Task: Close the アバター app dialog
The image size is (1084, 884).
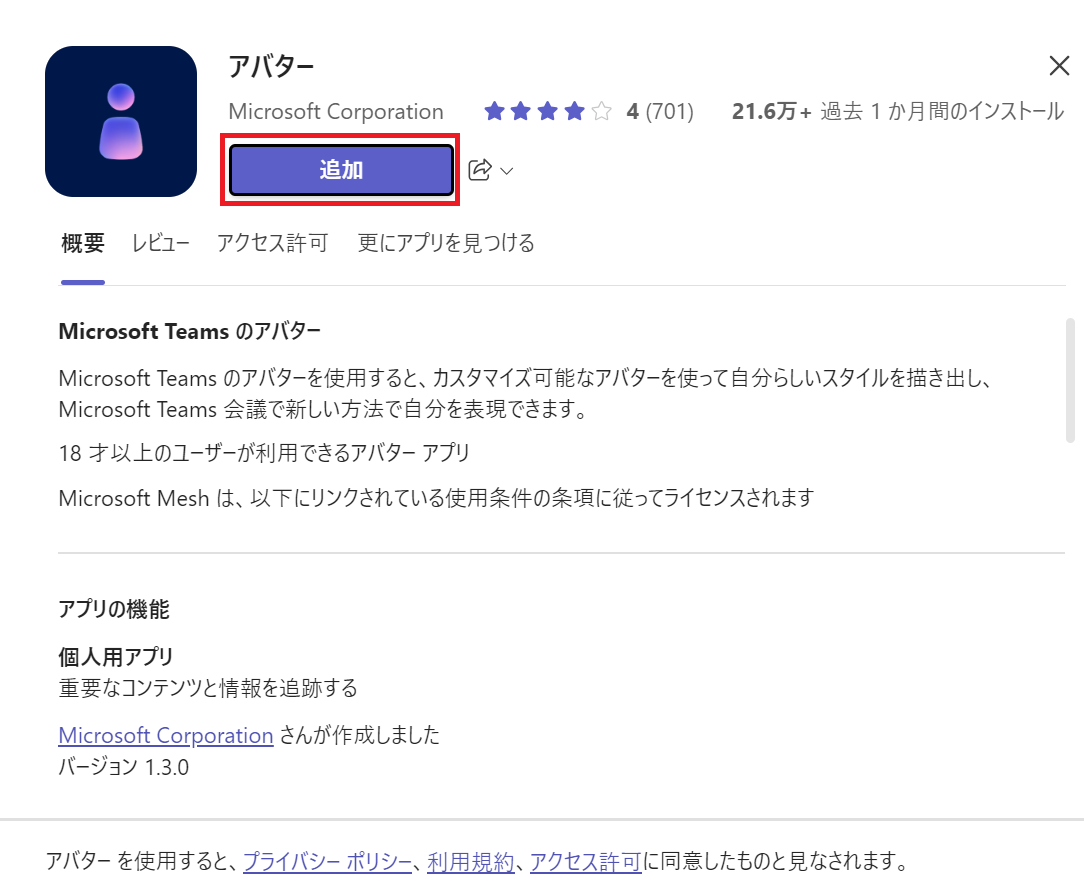Action: (1059, 66)
